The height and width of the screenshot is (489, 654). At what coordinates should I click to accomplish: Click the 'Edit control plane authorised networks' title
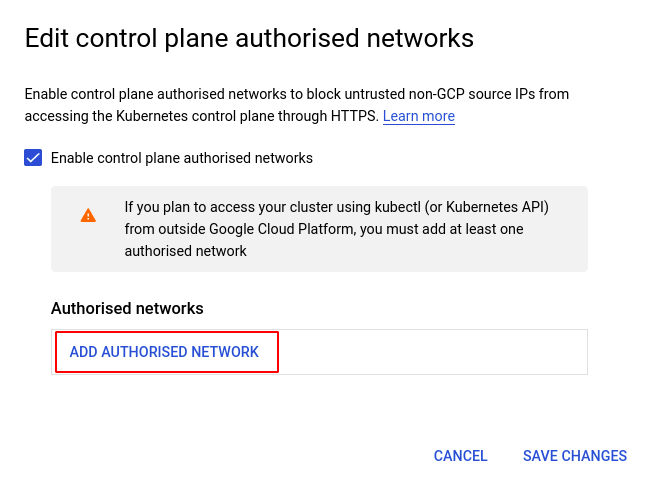pos(248,39)
